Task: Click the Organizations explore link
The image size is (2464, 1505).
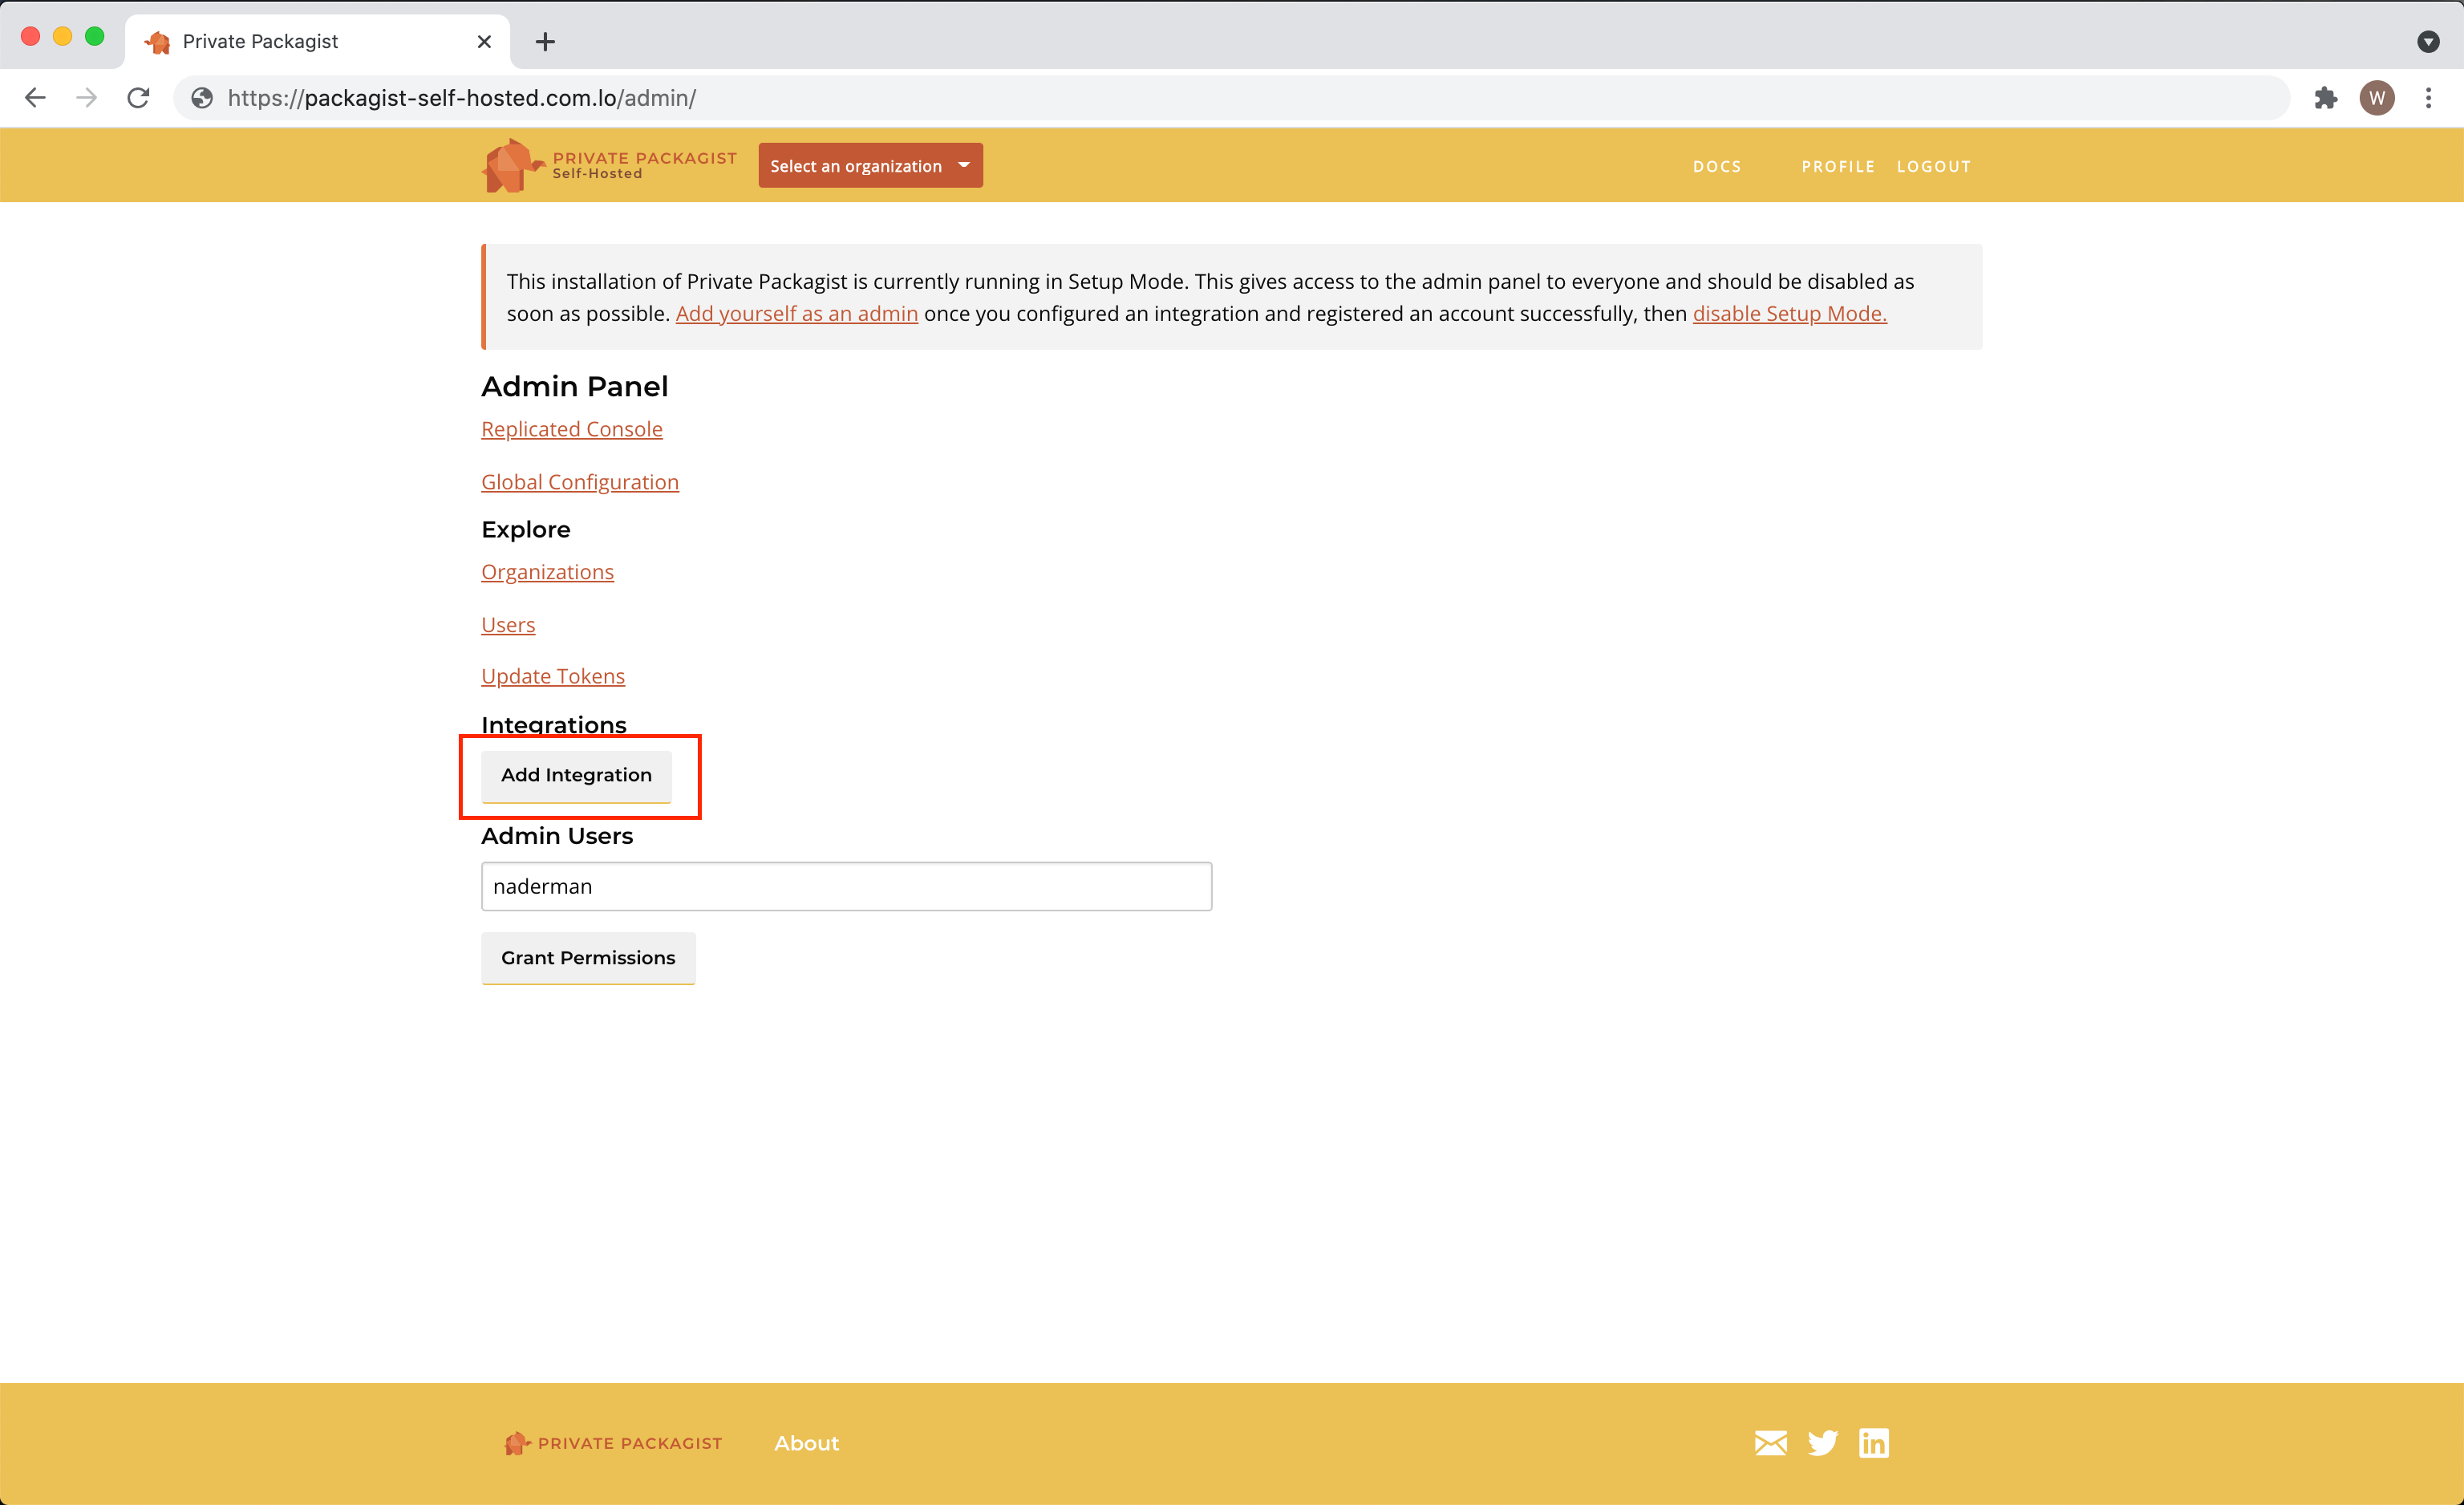Action: tap(547, 570)
